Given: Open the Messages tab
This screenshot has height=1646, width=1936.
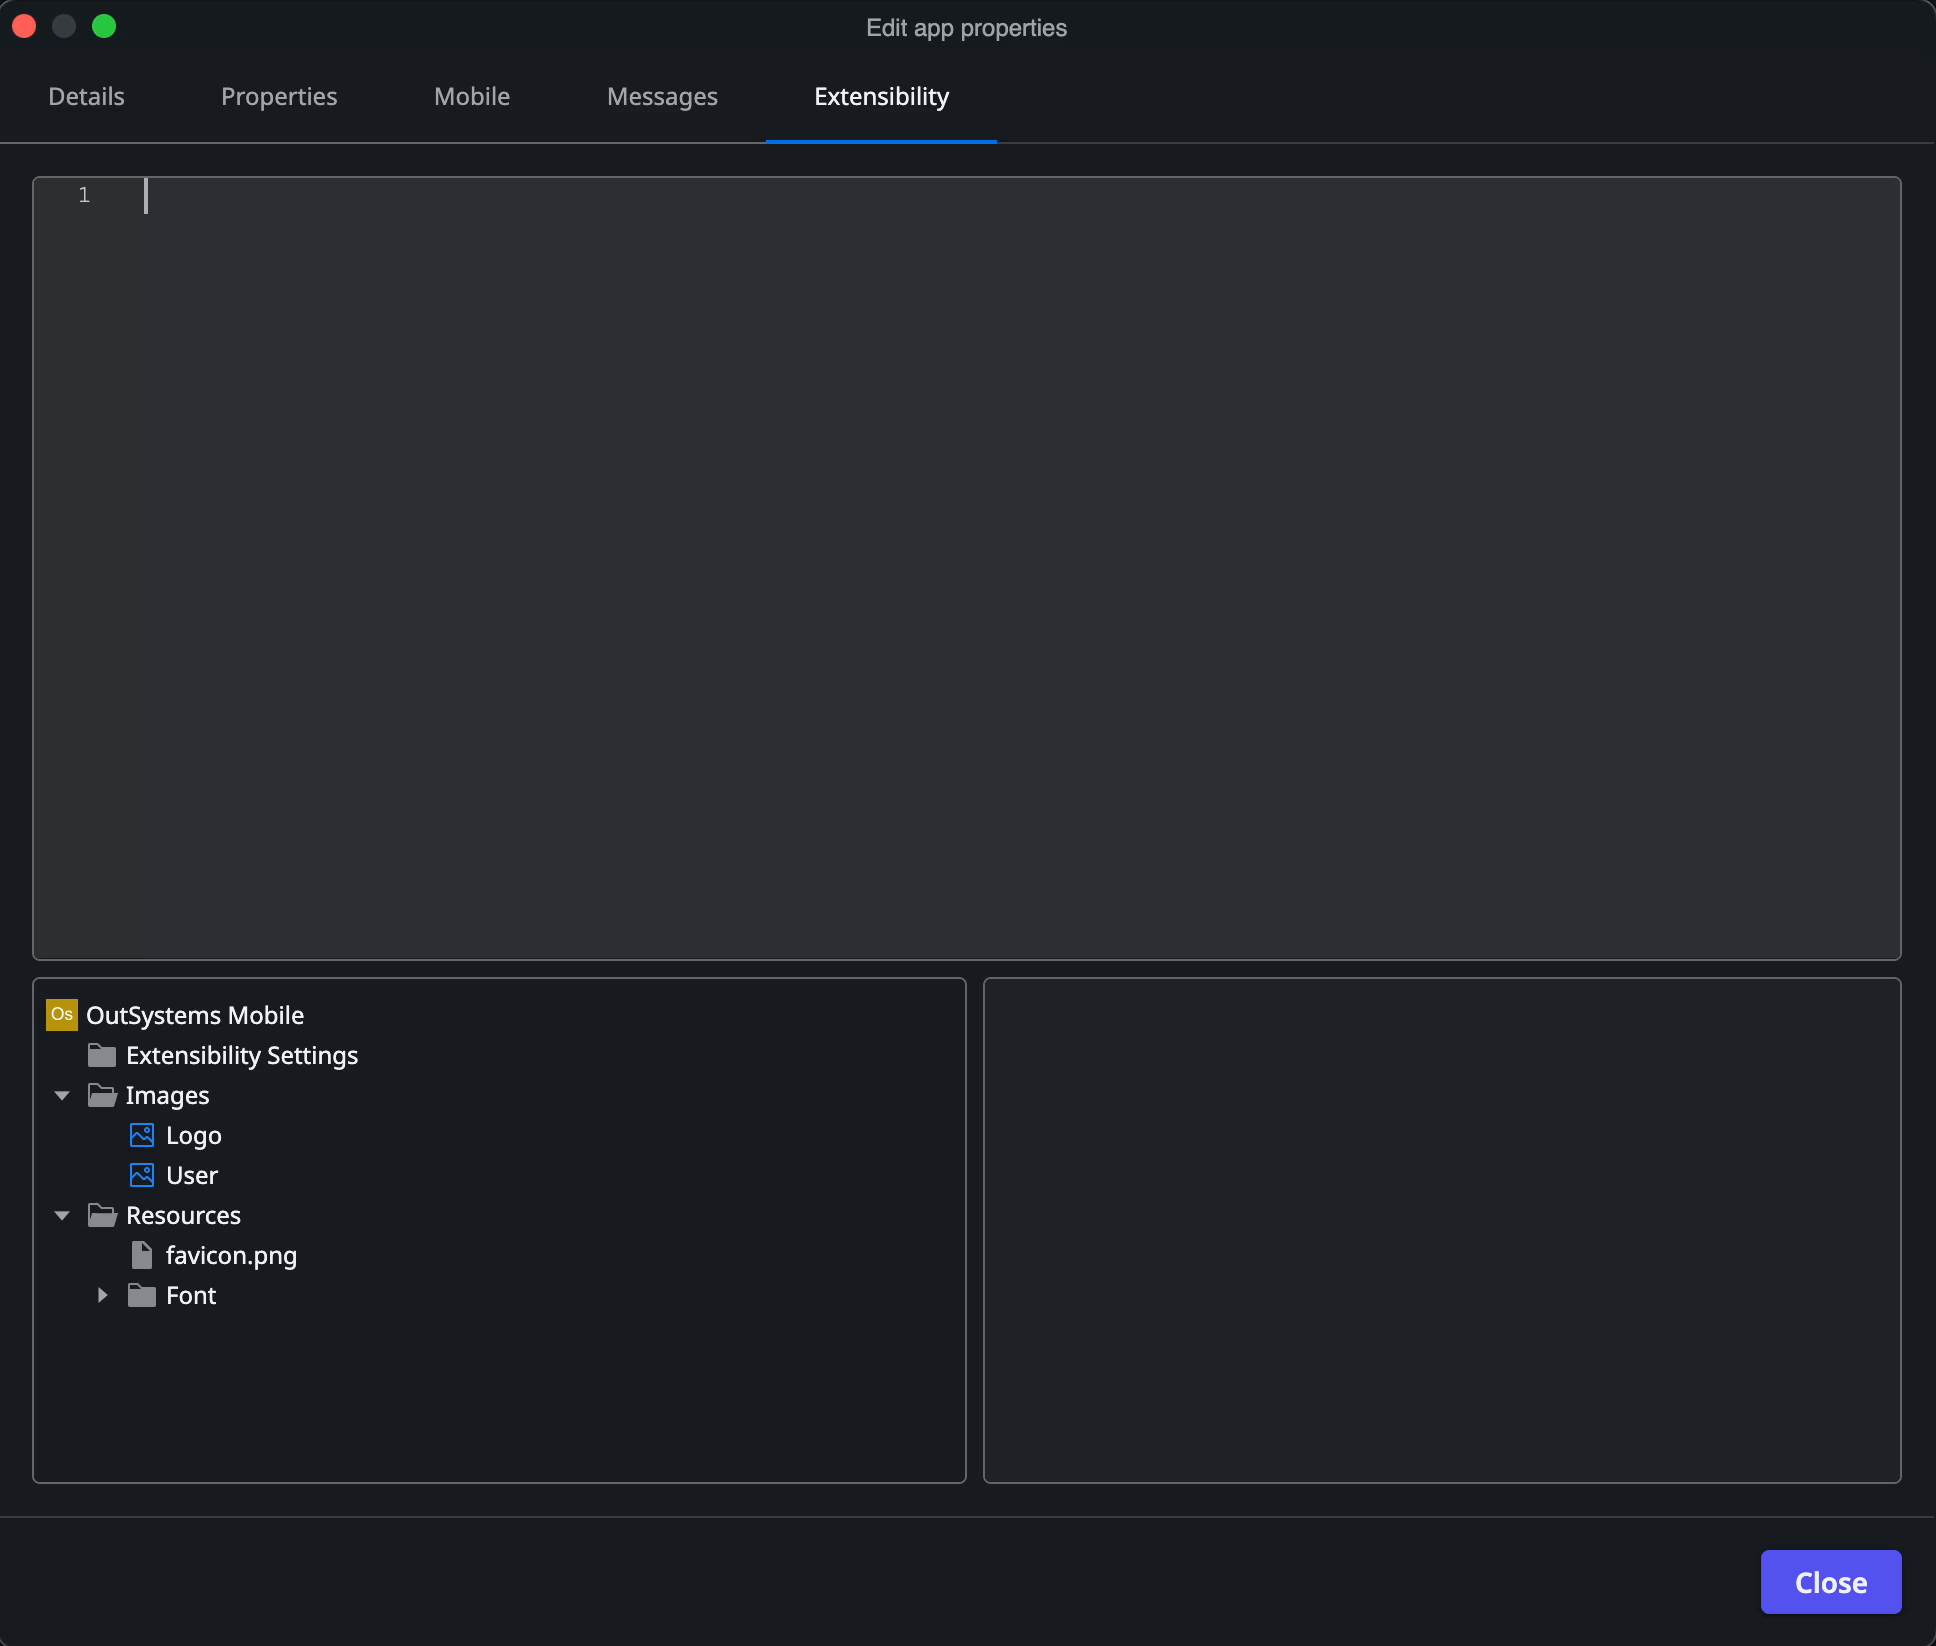Looking at the screenshot, I should click(661, 96).
